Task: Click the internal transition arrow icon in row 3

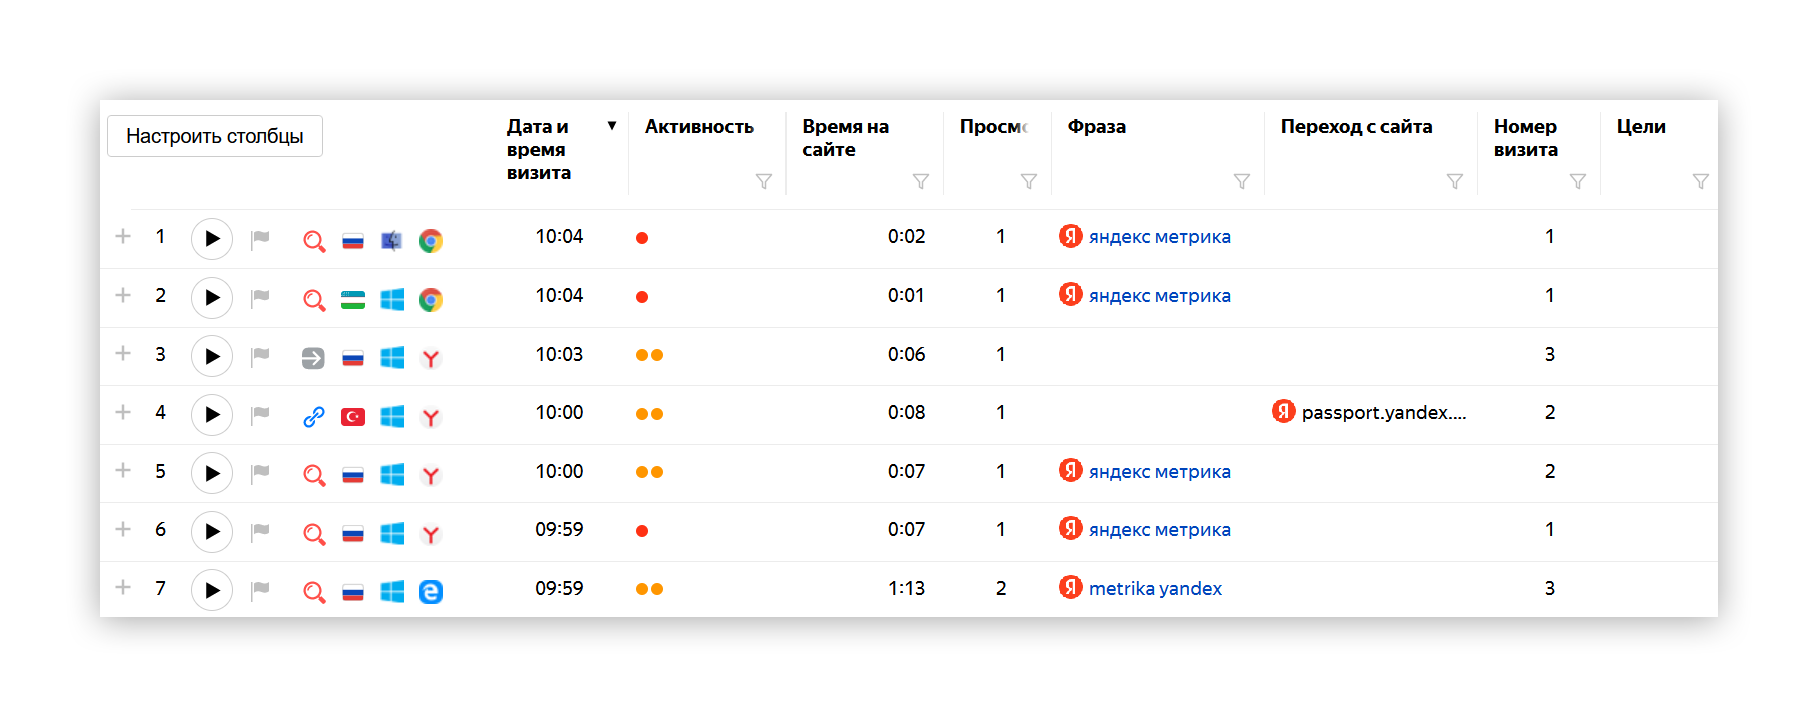Action: tap(313, 358)
